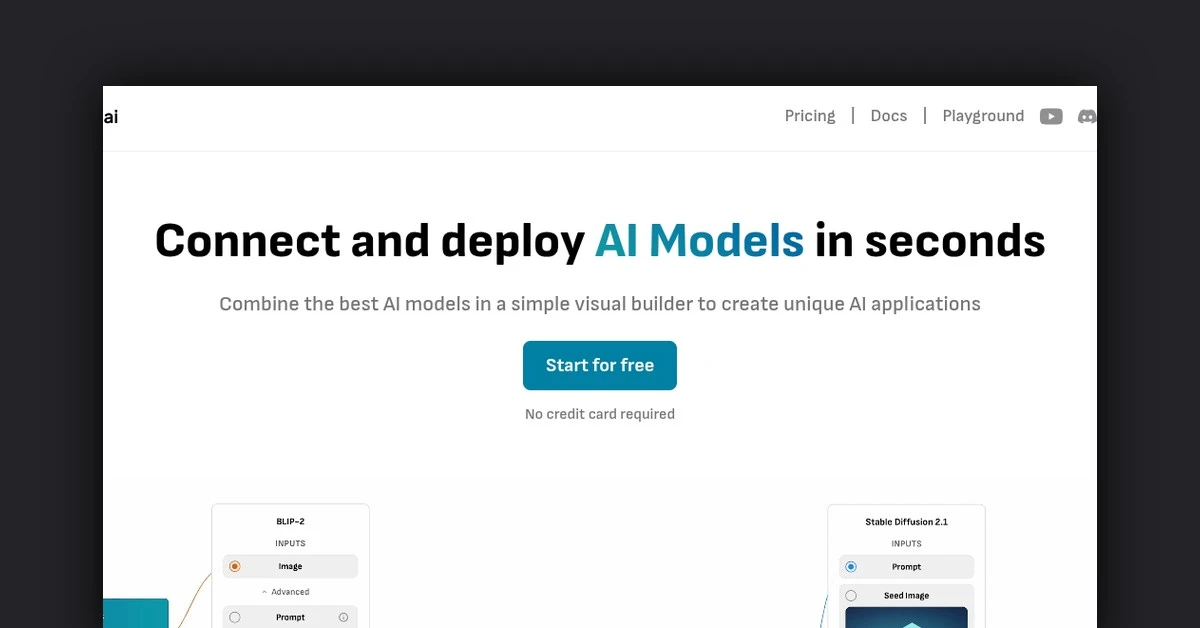Select the Stable Diffusion 2.1 node header
Screen dimensions: 1200x628
pyautogui.click(x=906, y=522)
